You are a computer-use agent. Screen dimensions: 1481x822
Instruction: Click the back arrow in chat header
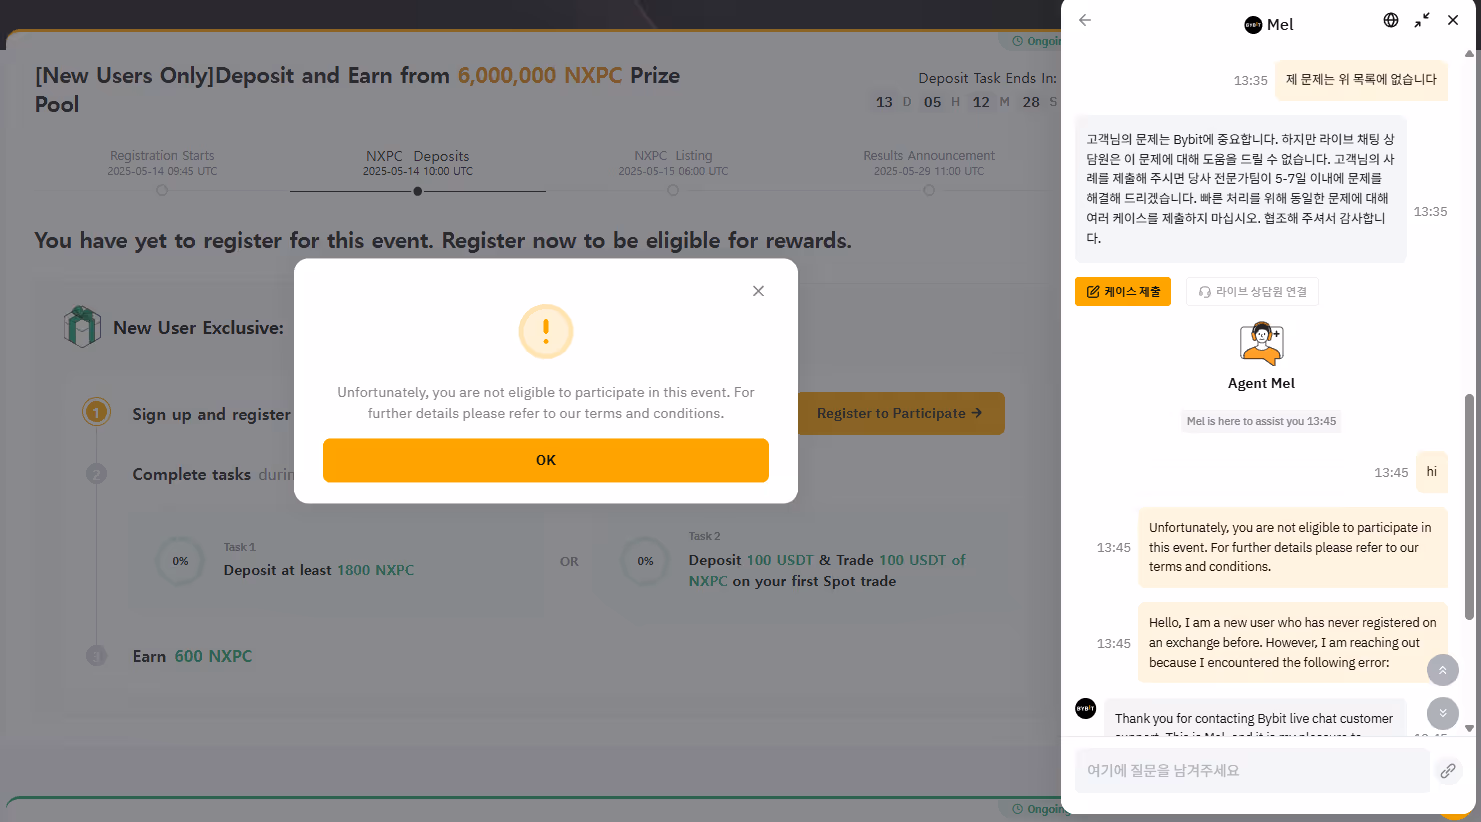tap(1085, 20)
